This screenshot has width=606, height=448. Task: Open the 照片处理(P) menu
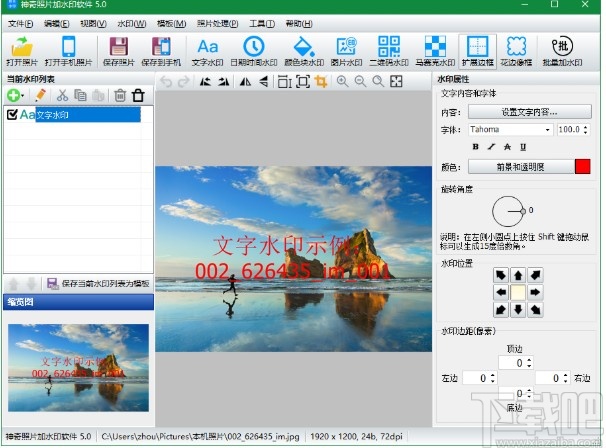click(x=217, y=24)
